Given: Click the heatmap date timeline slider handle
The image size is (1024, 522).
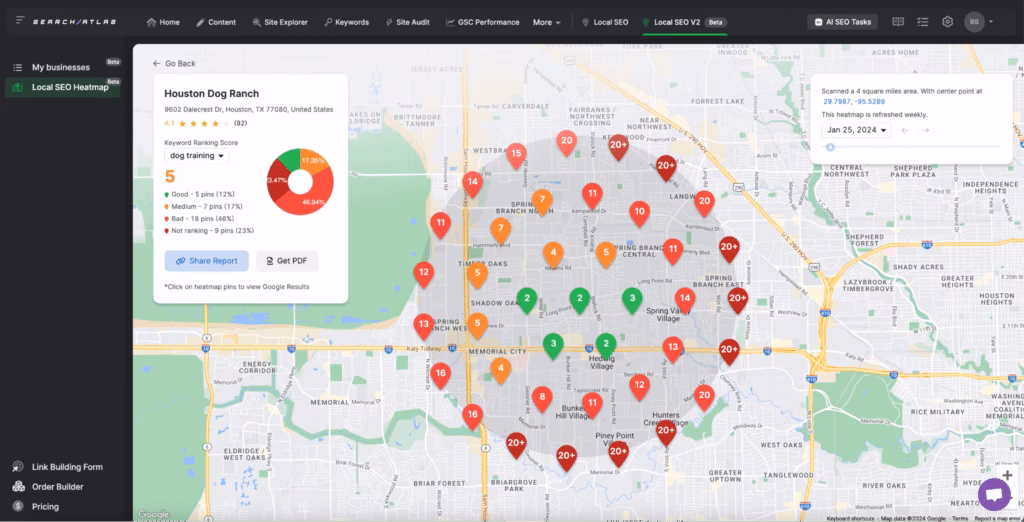Looking at the screenshot, I should [x=830, y=147].
